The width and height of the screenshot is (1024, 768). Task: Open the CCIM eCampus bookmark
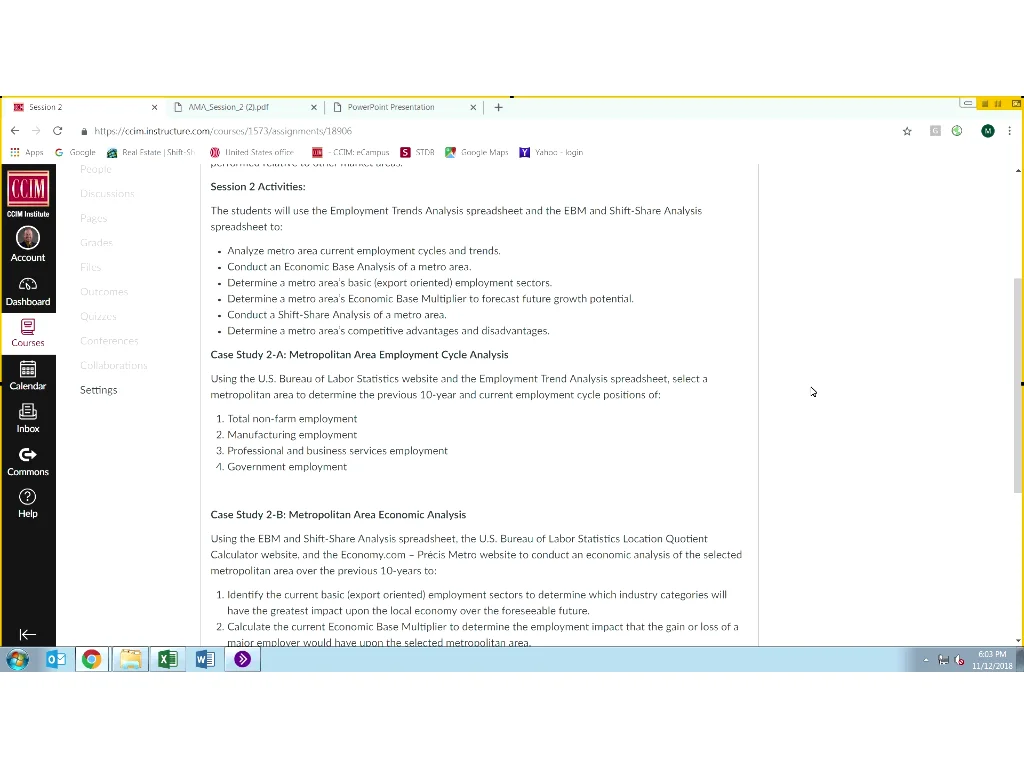pyautogui.click(x=350, y=152)
